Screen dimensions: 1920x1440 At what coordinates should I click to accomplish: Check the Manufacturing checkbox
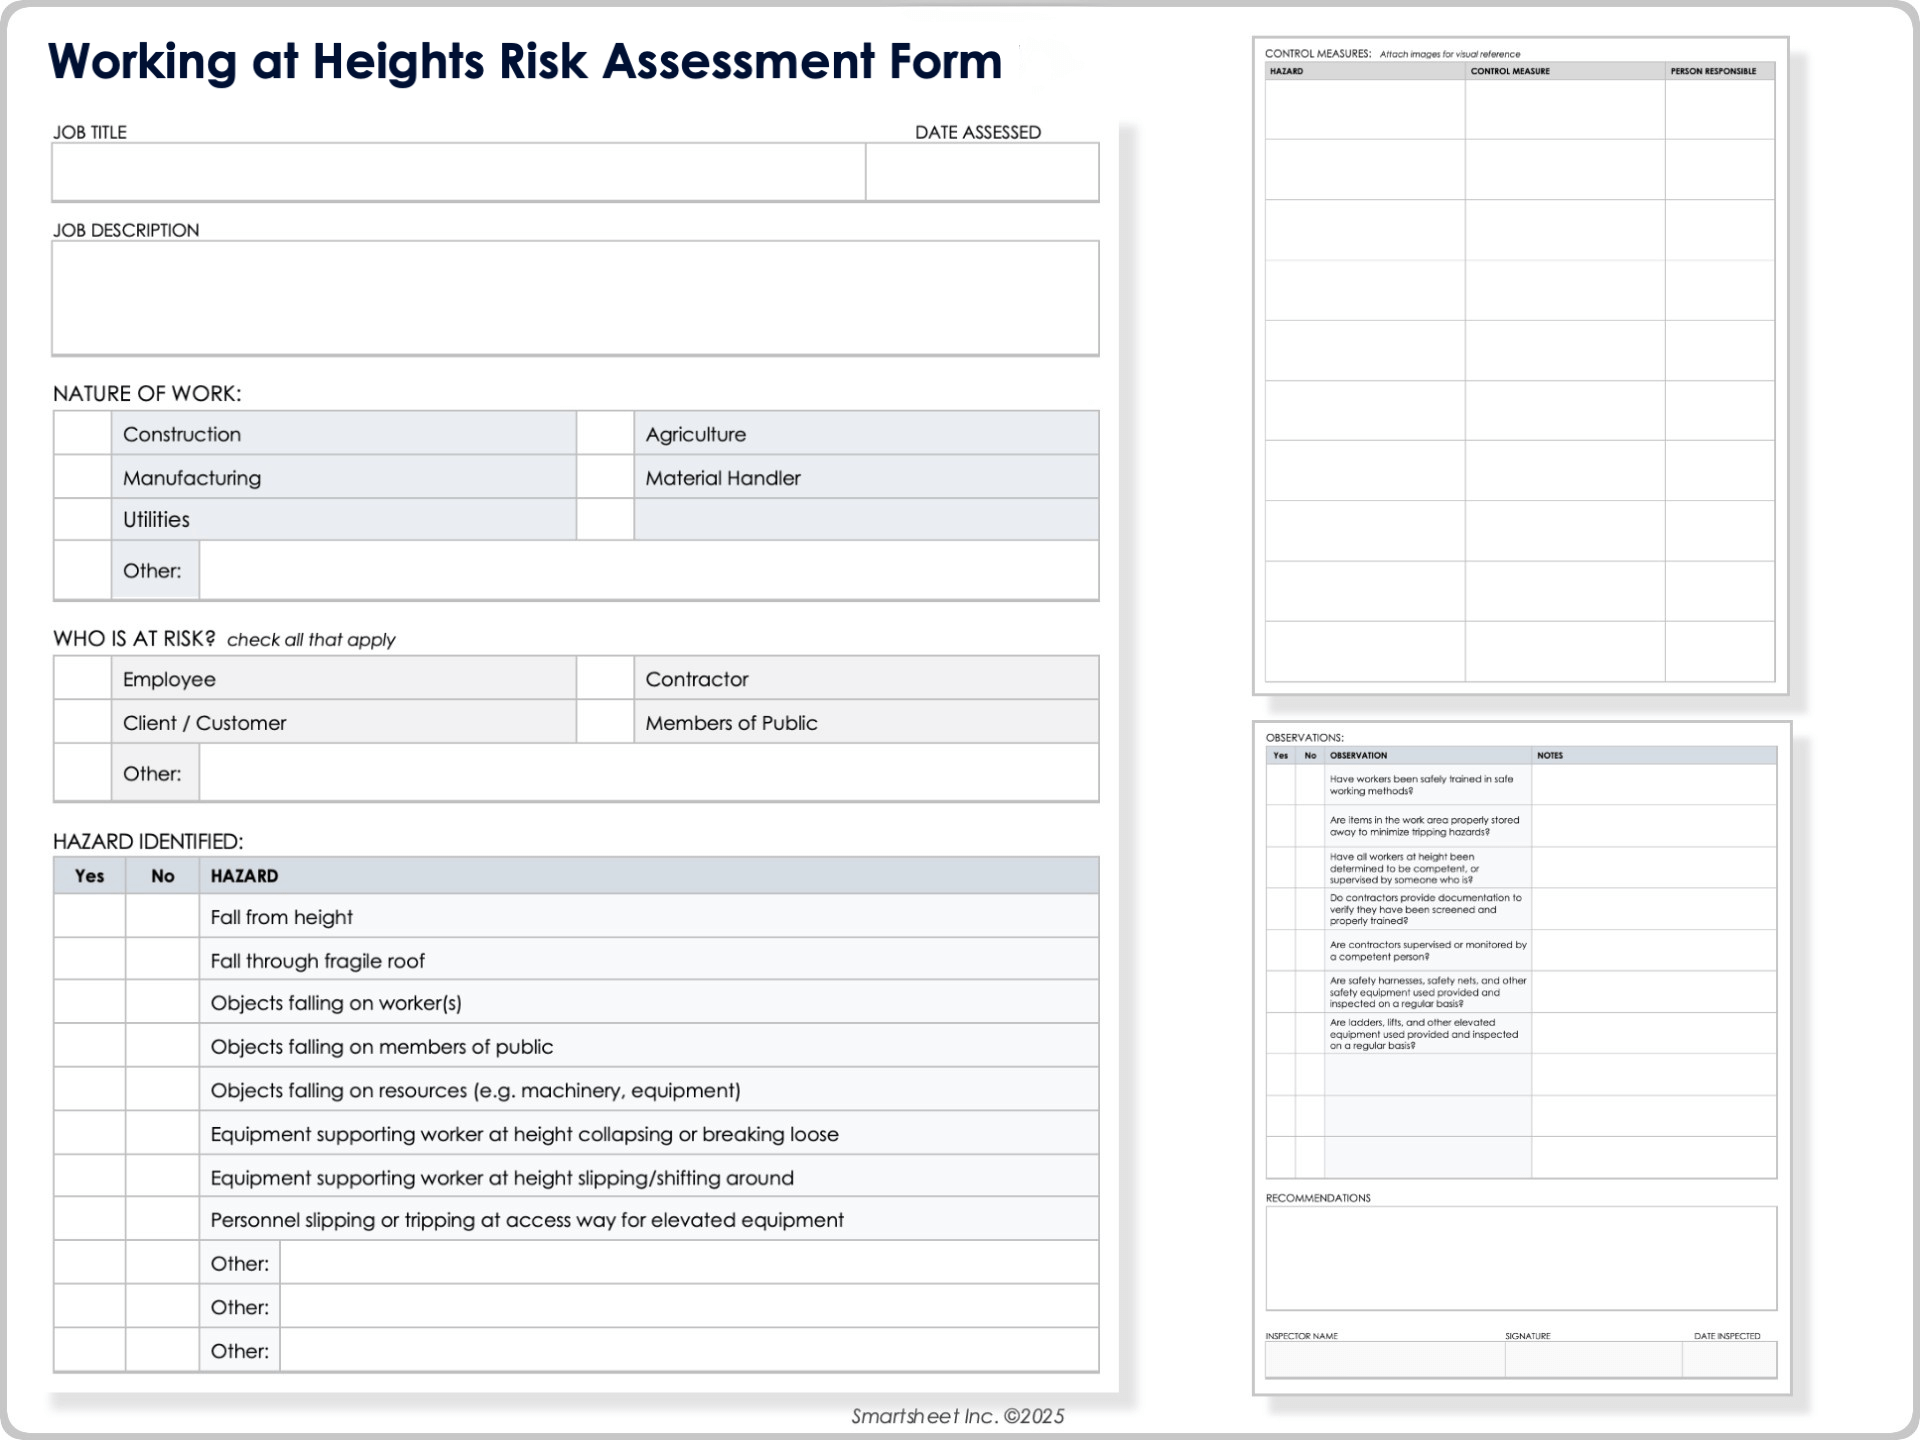[x=83, y=477]
